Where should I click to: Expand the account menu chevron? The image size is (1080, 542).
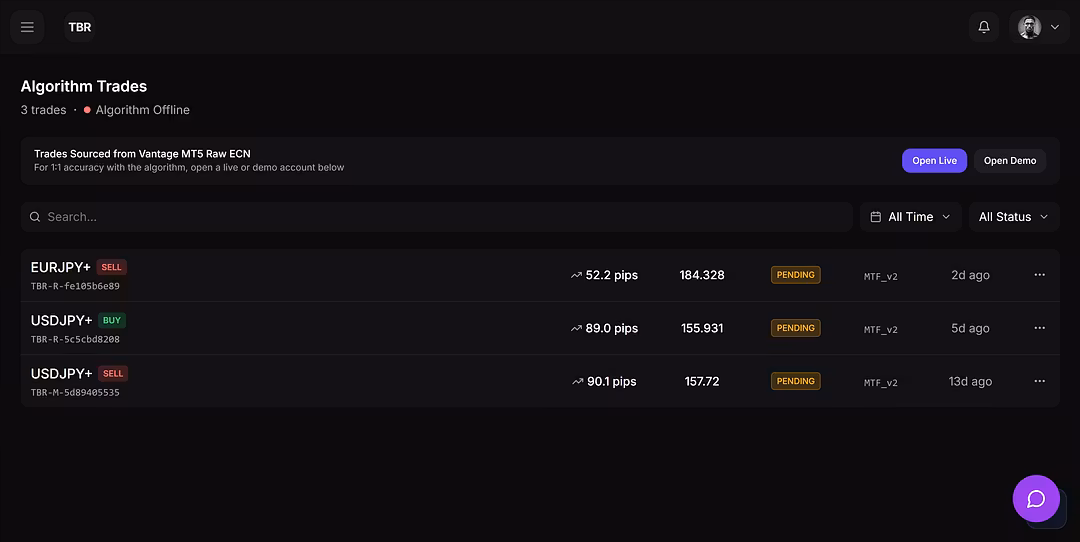pyautogui.click(x=1055, y=27)
